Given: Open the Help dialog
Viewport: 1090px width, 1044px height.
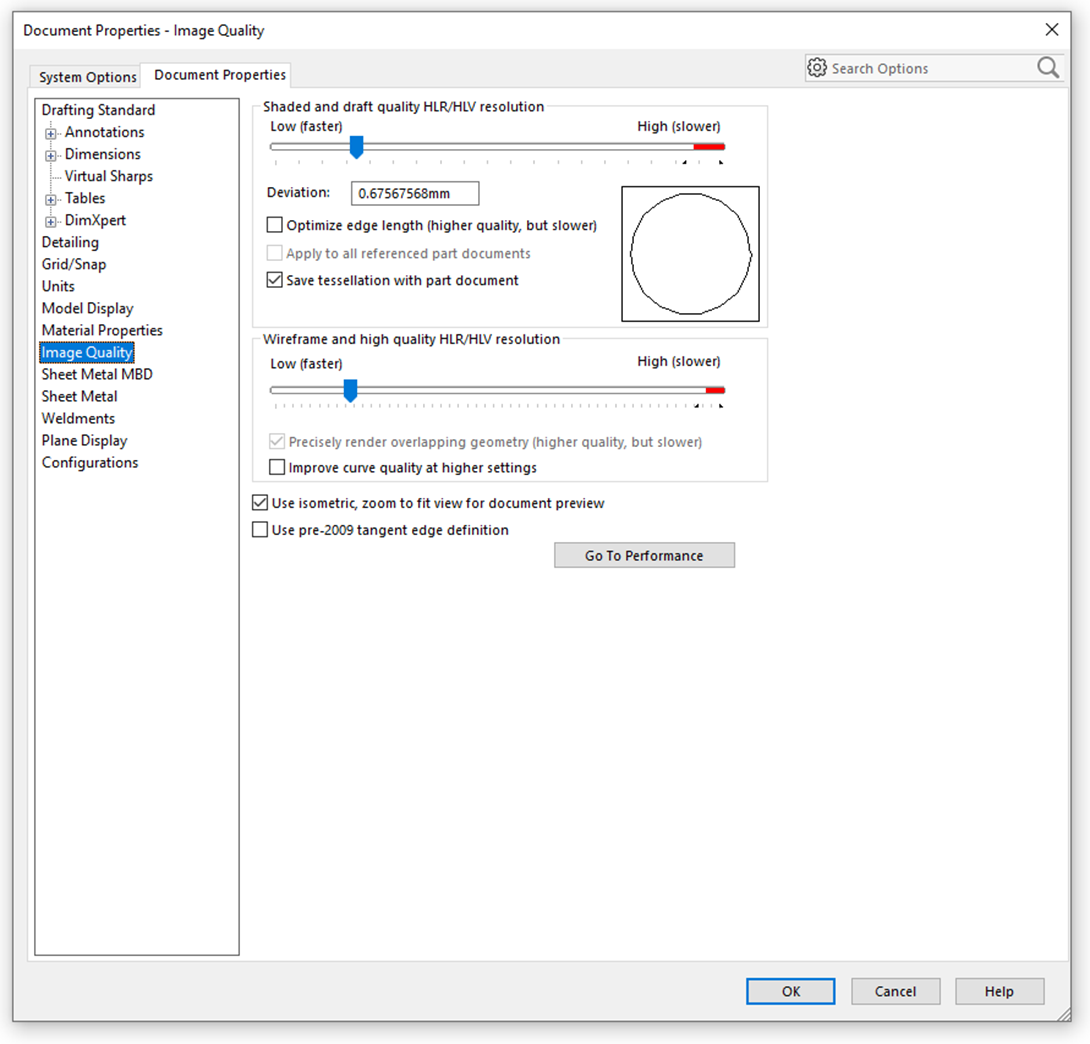Looking at the screenshot, I should click(x=999, y=991).
